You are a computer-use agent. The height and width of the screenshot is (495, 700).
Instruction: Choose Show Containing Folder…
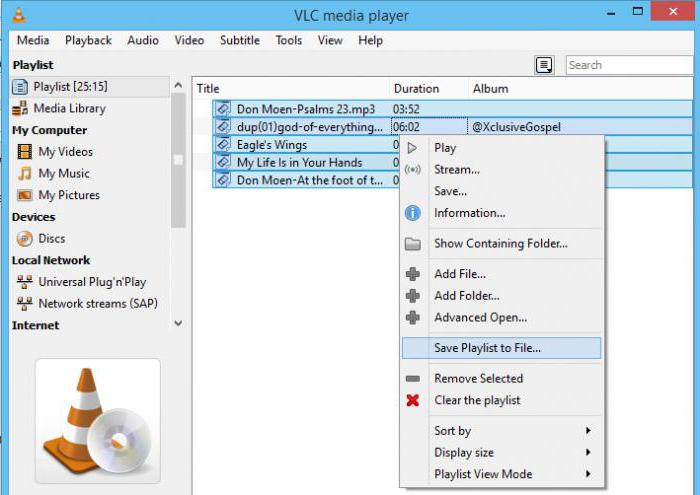pyautogui.click(x=501, y=244)
